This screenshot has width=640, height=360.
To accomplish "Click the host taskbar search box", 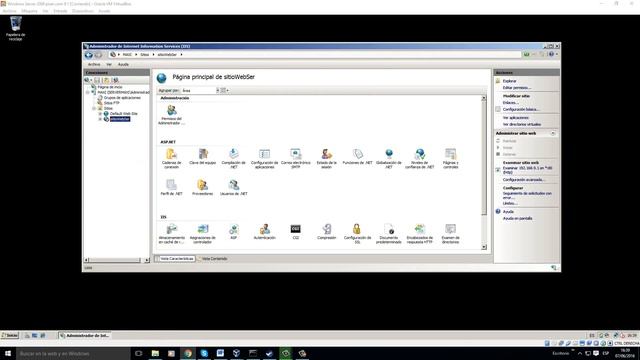I will coord(73,353).
